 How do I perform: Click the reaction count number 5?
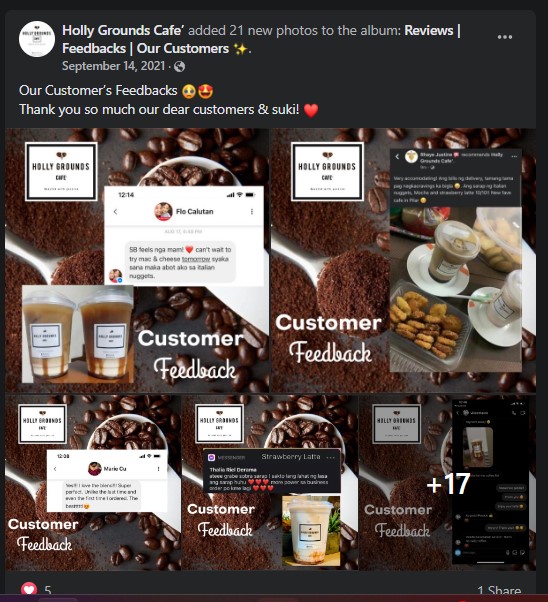pyautogui.click(x=48, y=590)
